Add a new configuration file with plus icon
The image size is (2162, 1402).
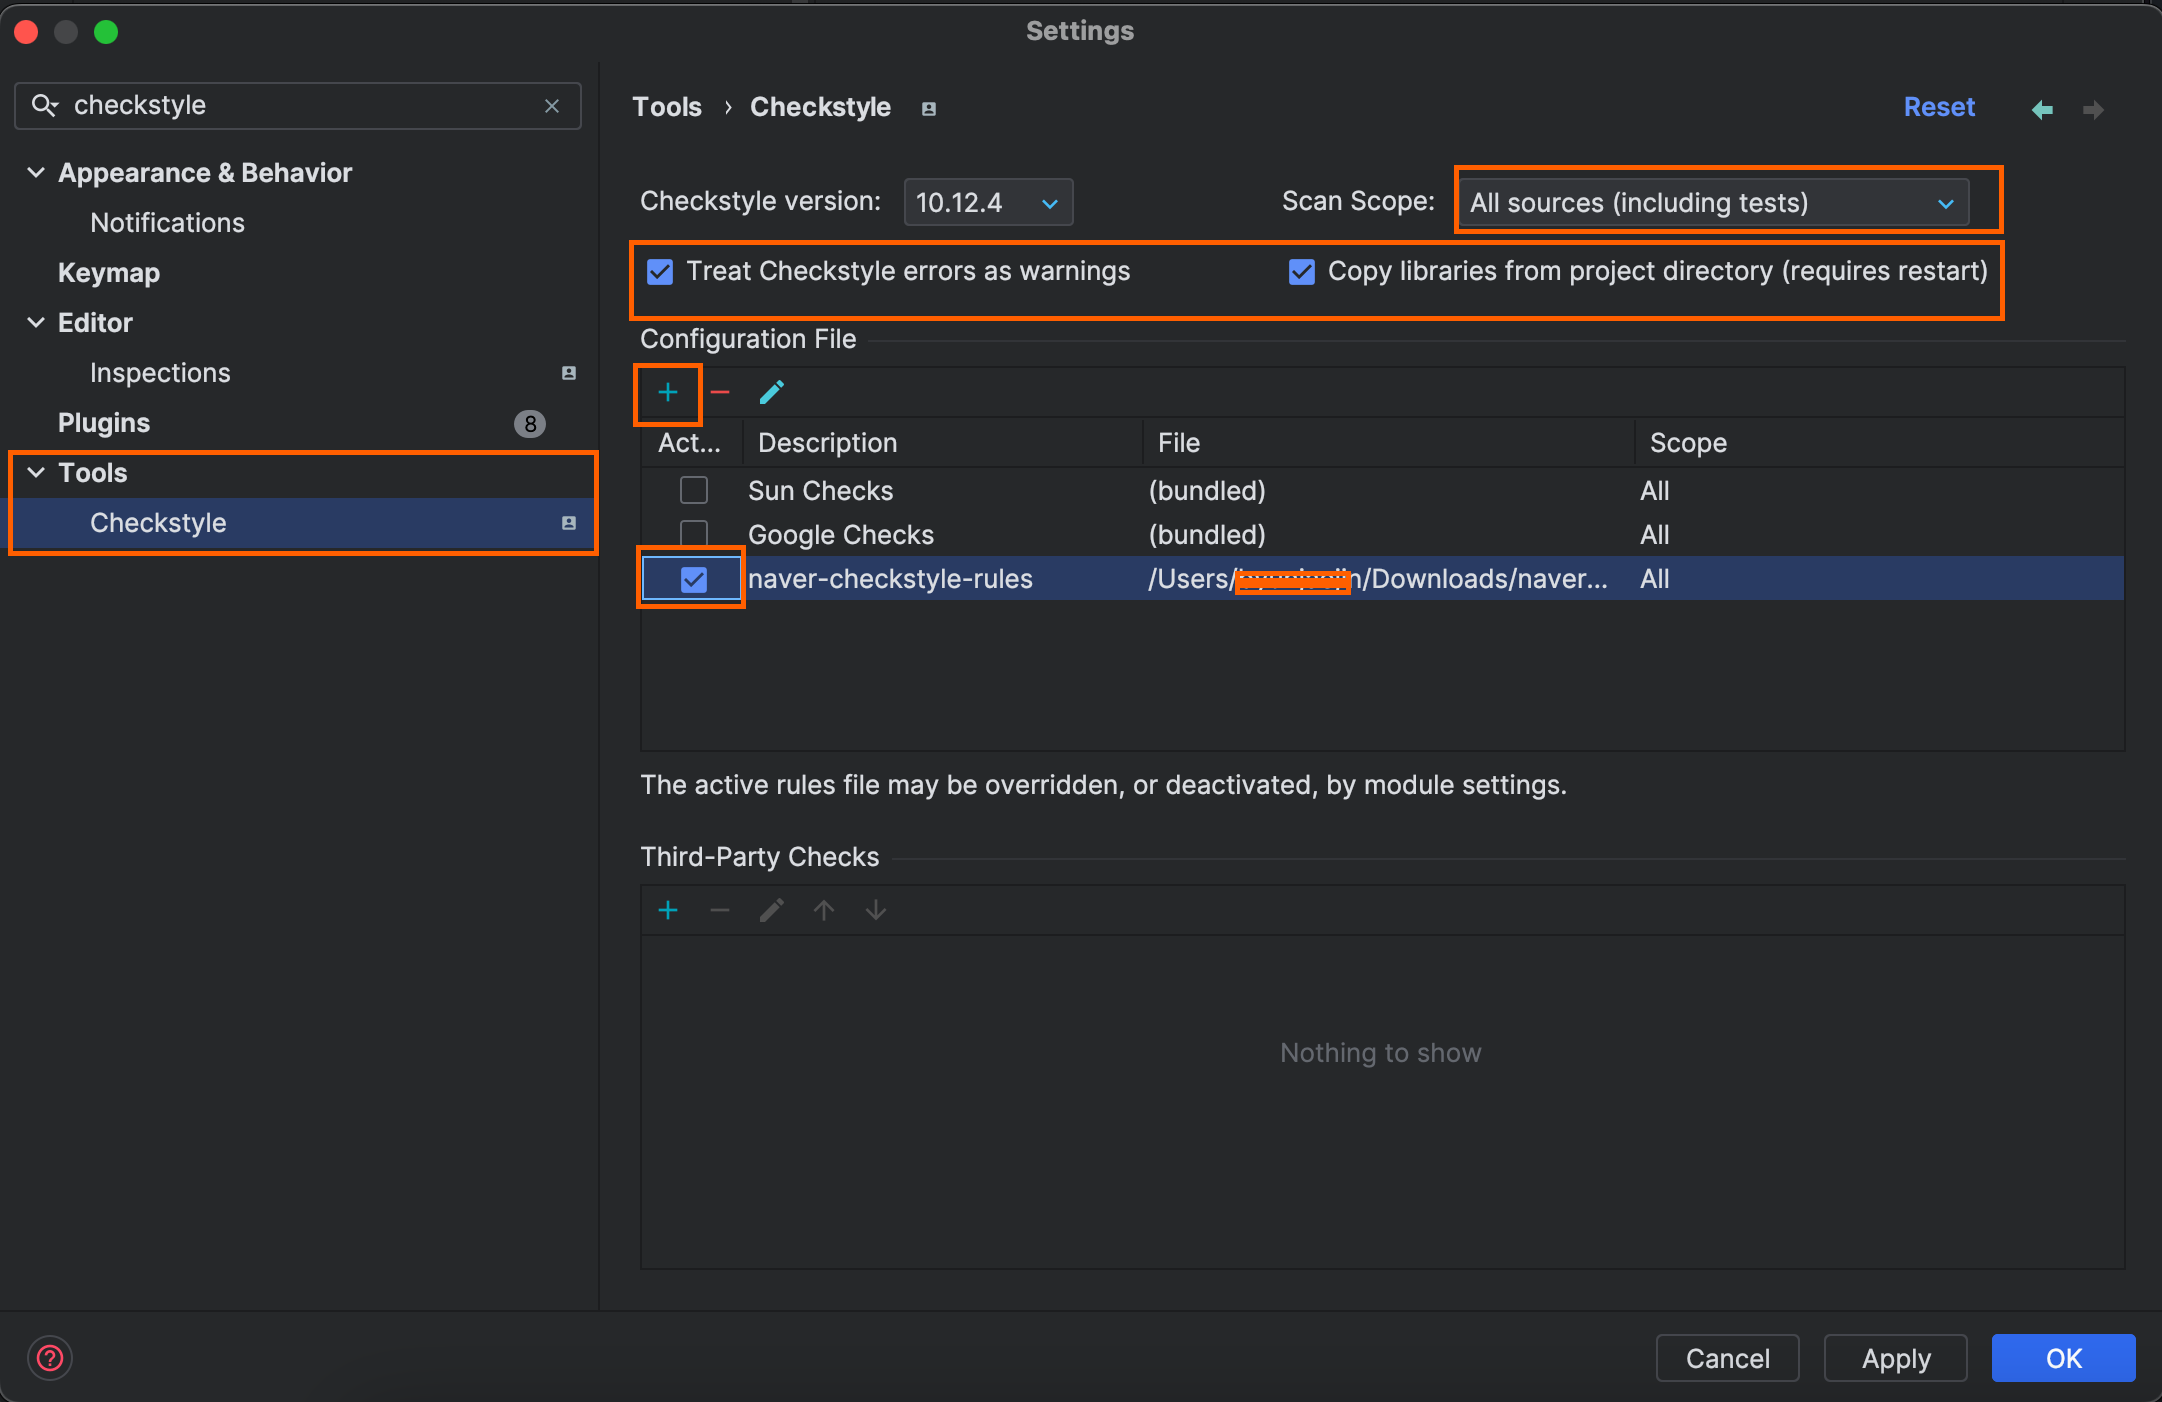(x=668, y=393)
